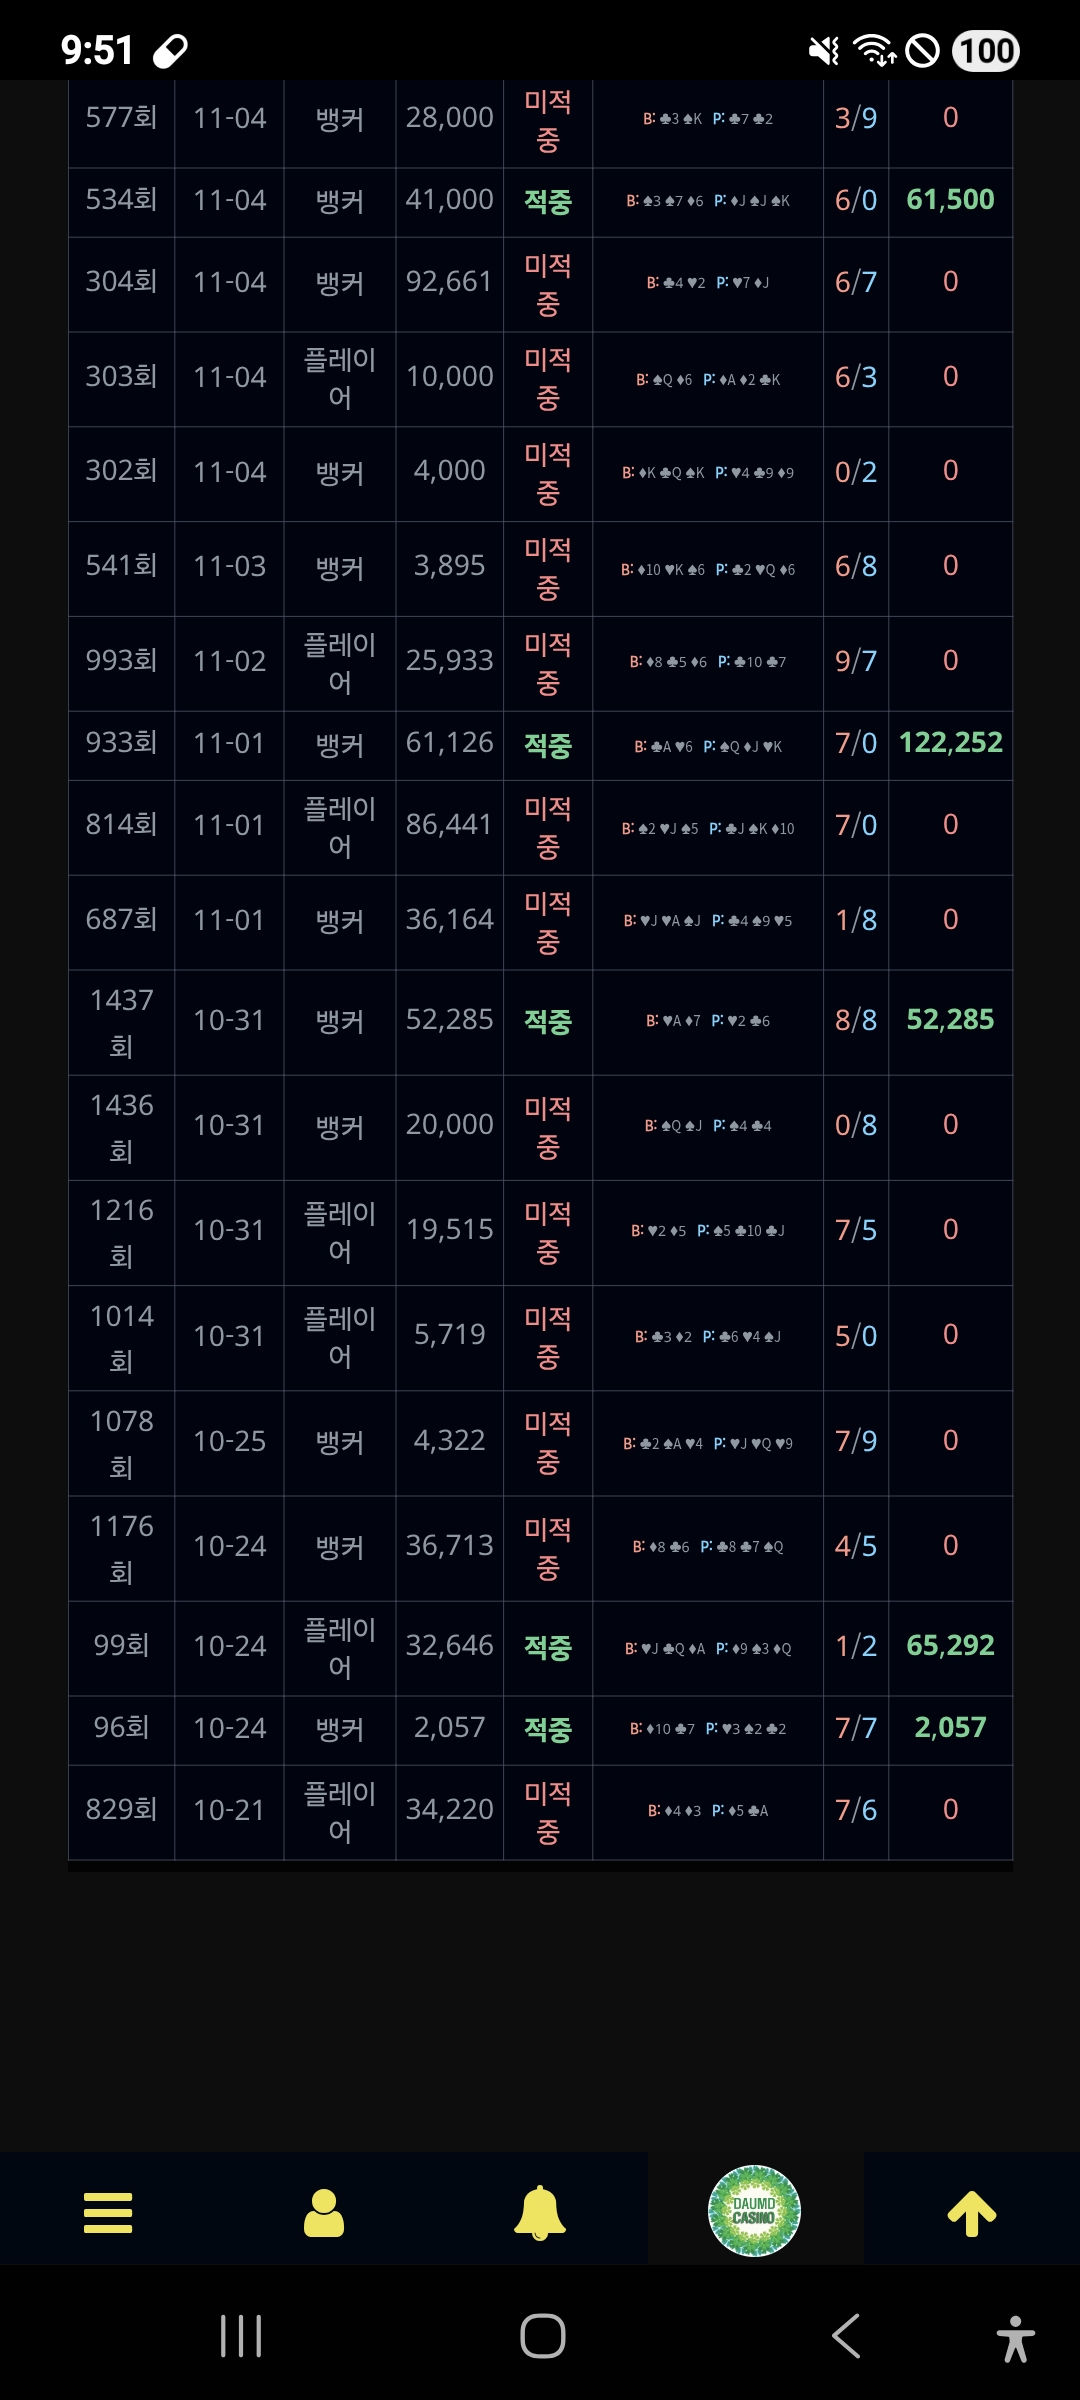Select the 829회 round row
The height and width of the screenshot is (2400, 1080).
coord(121,1810)
